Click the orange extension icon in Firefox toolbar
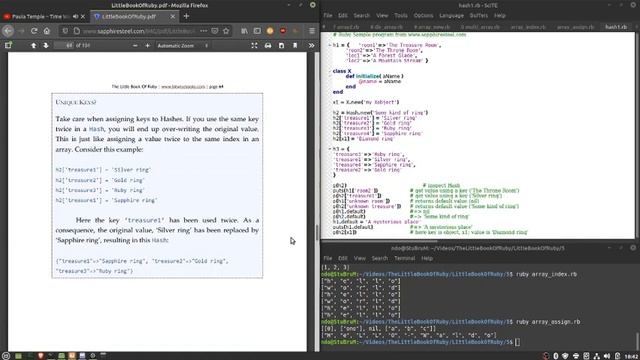640x360 pixels. click(x=270, y=31)
